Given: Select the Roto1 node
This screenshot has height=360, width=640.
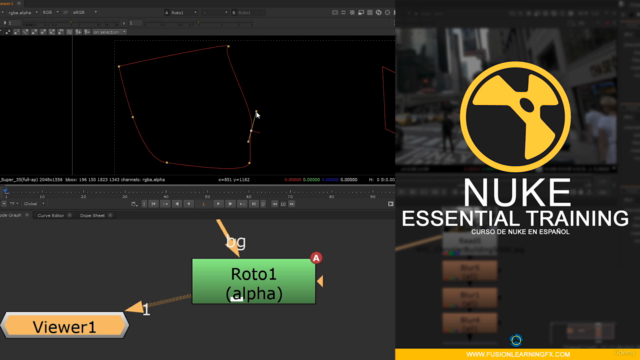Looking at the screenshot, I should pyautogui.click(x=253, y=281).
